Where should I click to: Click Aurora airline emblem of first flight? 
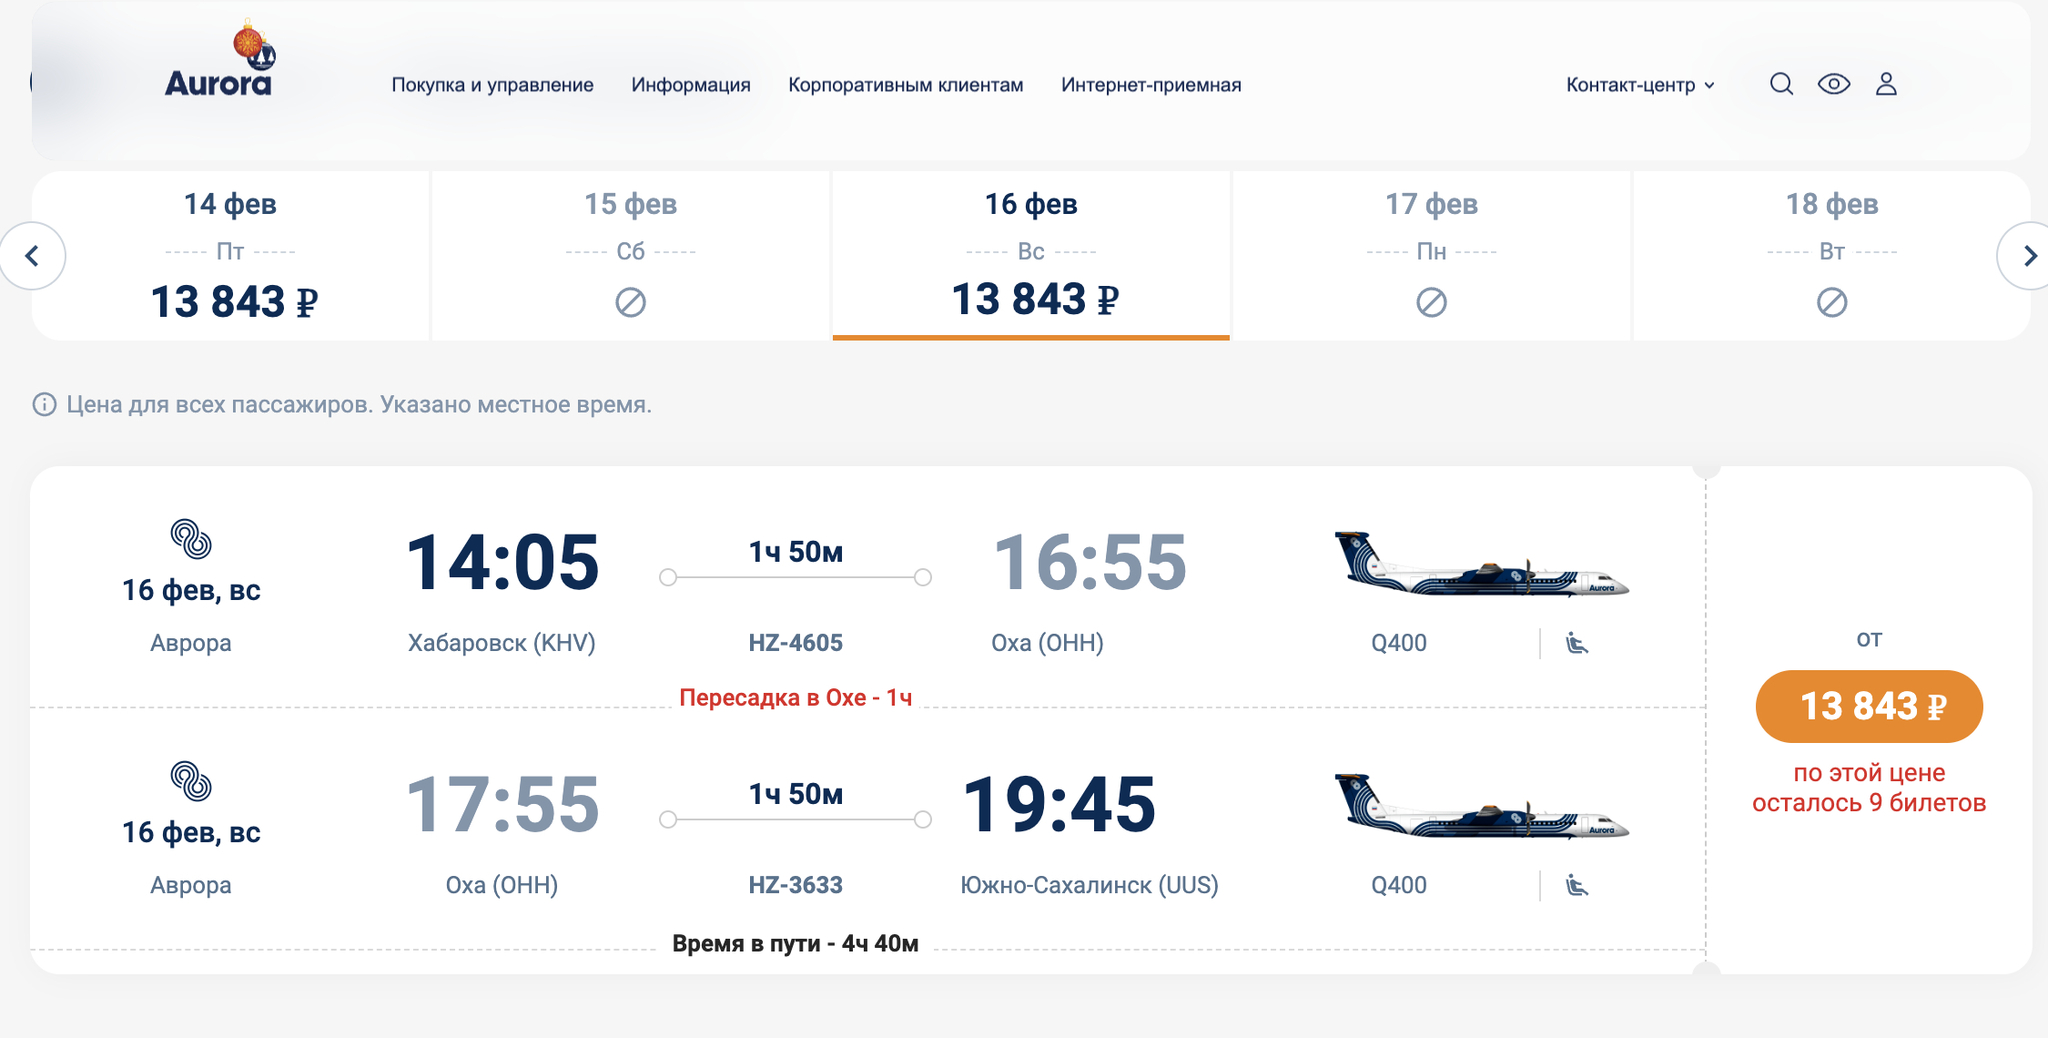pos(191,539)
